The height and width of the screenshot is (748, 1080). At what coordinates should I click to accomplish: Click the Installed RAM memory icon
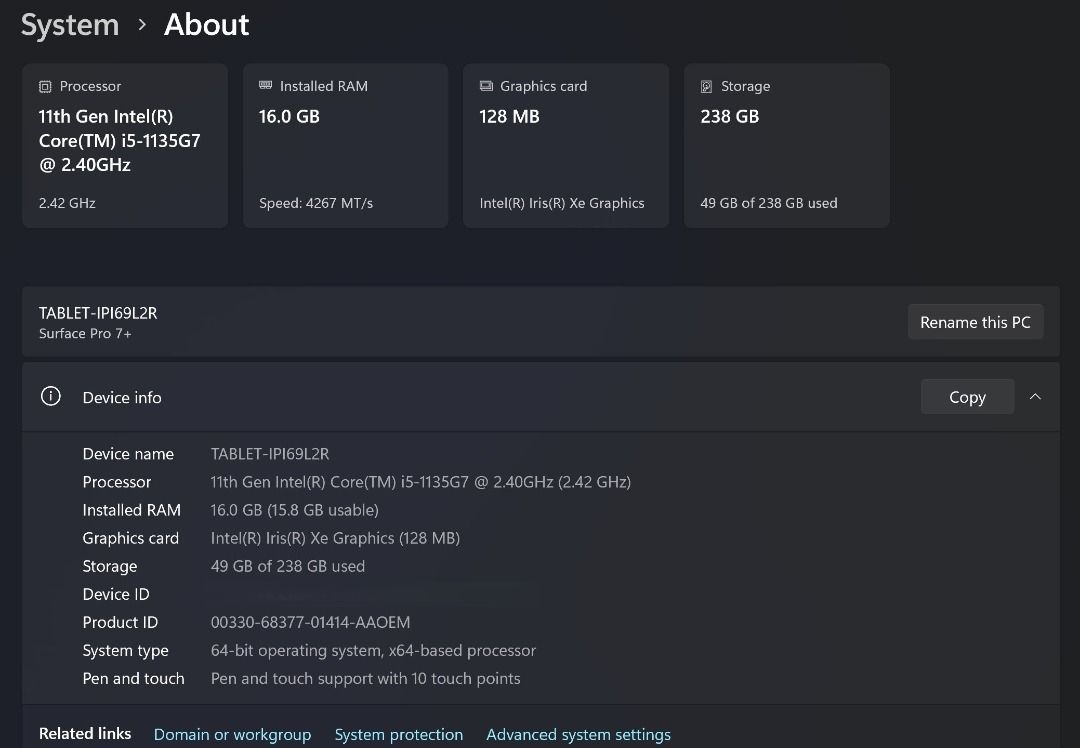pos(265,85)
